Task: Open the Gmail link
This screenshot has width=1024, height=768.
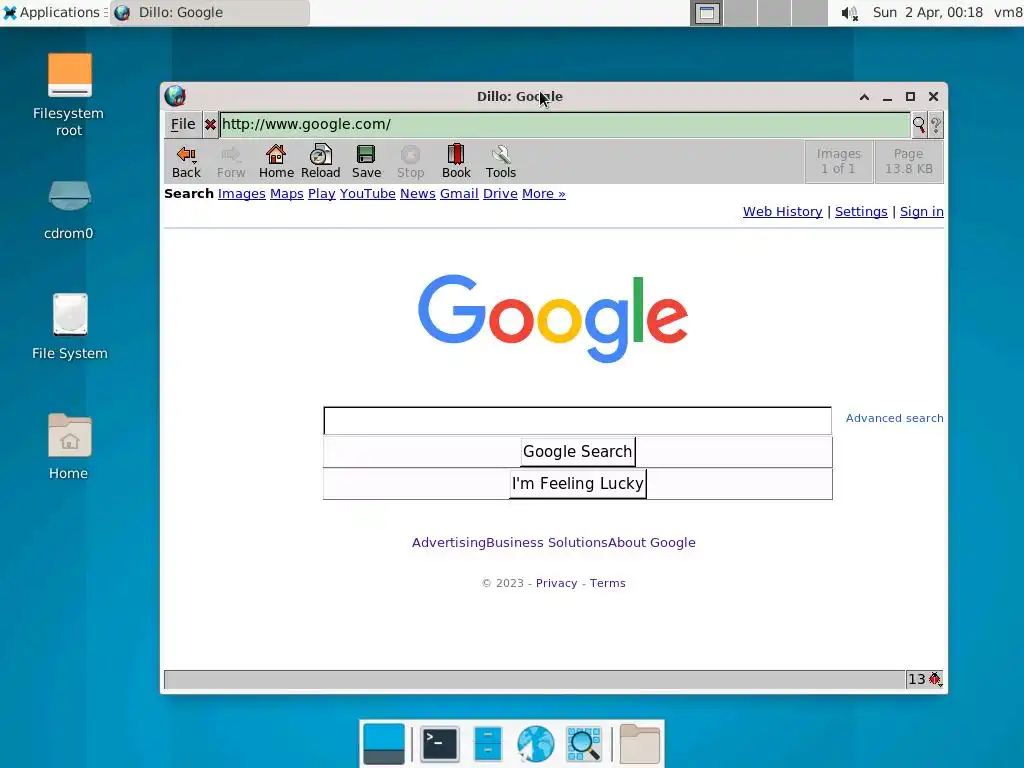Action: [459, 193]
